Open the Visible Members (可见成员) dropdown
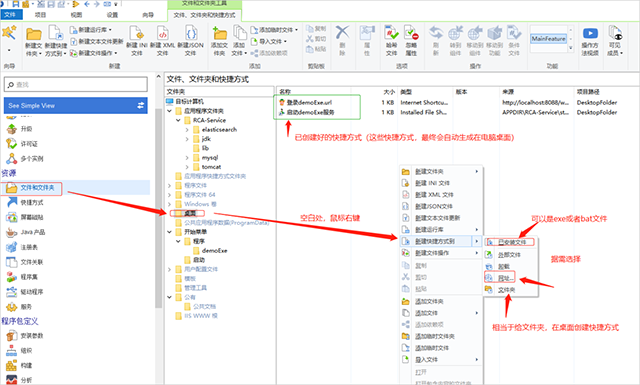Screen dimensions: 640x385 [614, 41]
